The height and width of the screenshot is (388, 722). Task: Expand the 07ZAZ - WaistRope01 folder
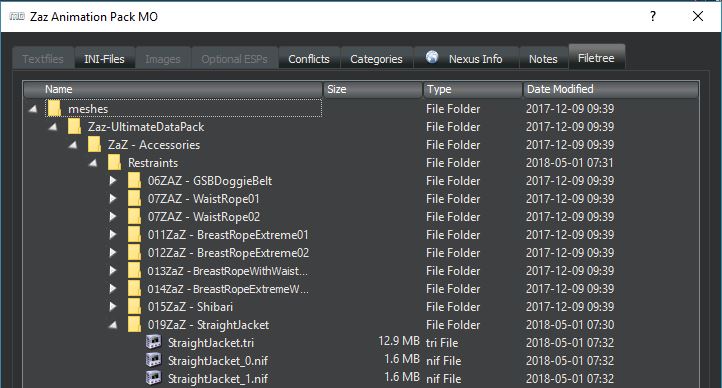tap(113, 198)
